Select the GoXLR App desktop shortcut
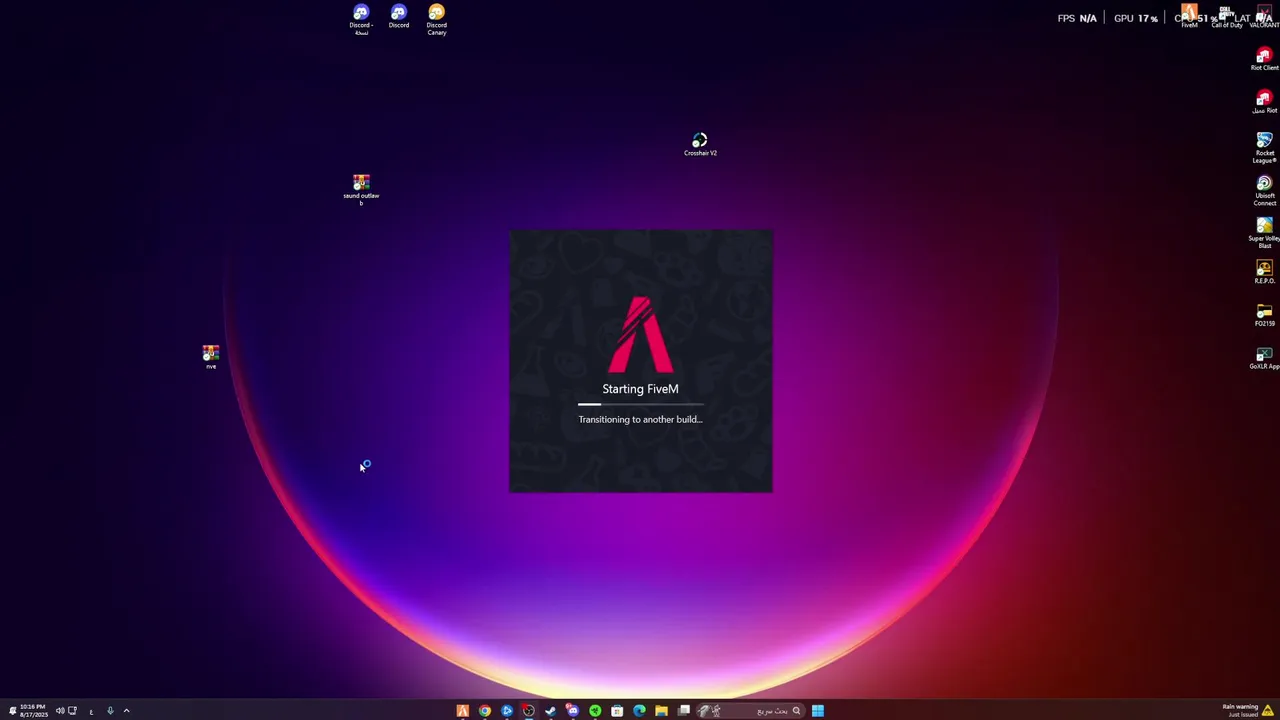 [1264, 358]
